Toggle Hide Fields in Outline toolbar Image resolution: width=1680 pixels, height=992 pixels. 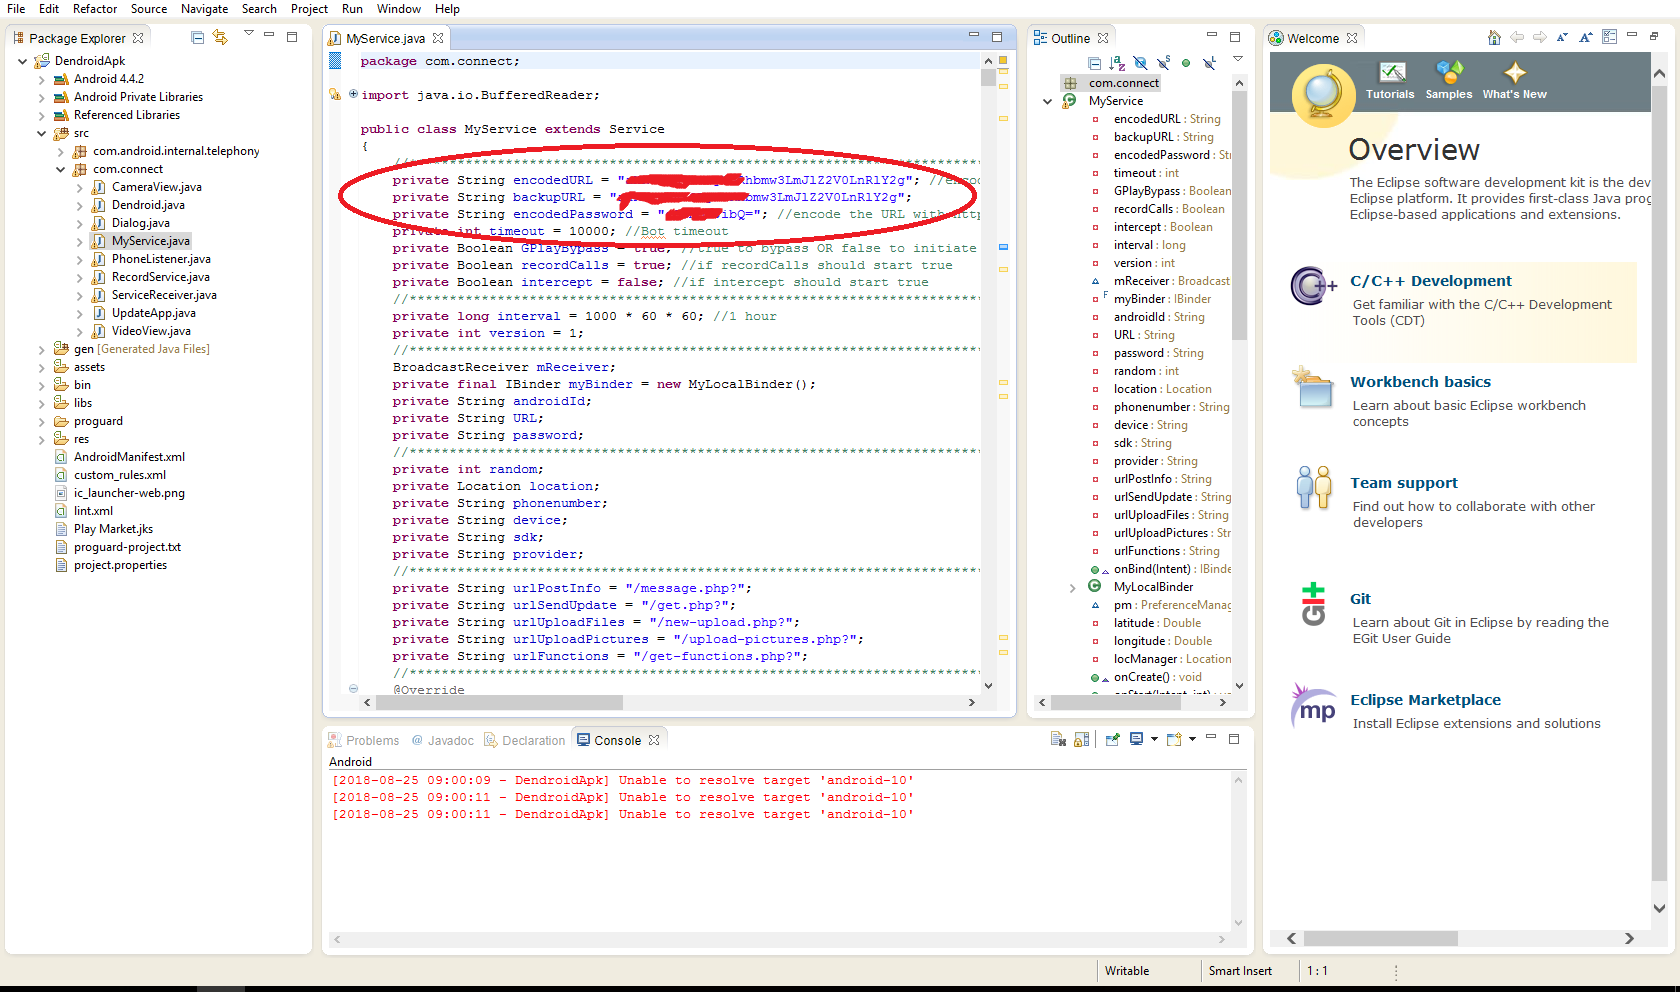1140,64
